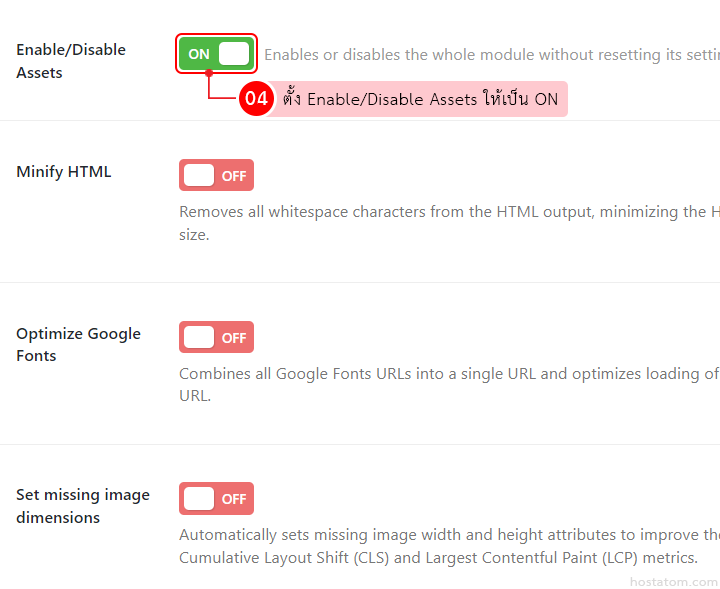Viewport: 720px width, 589px height.
Task: Select the "Set missing image dimensions" label
Action: click(82, 506)
